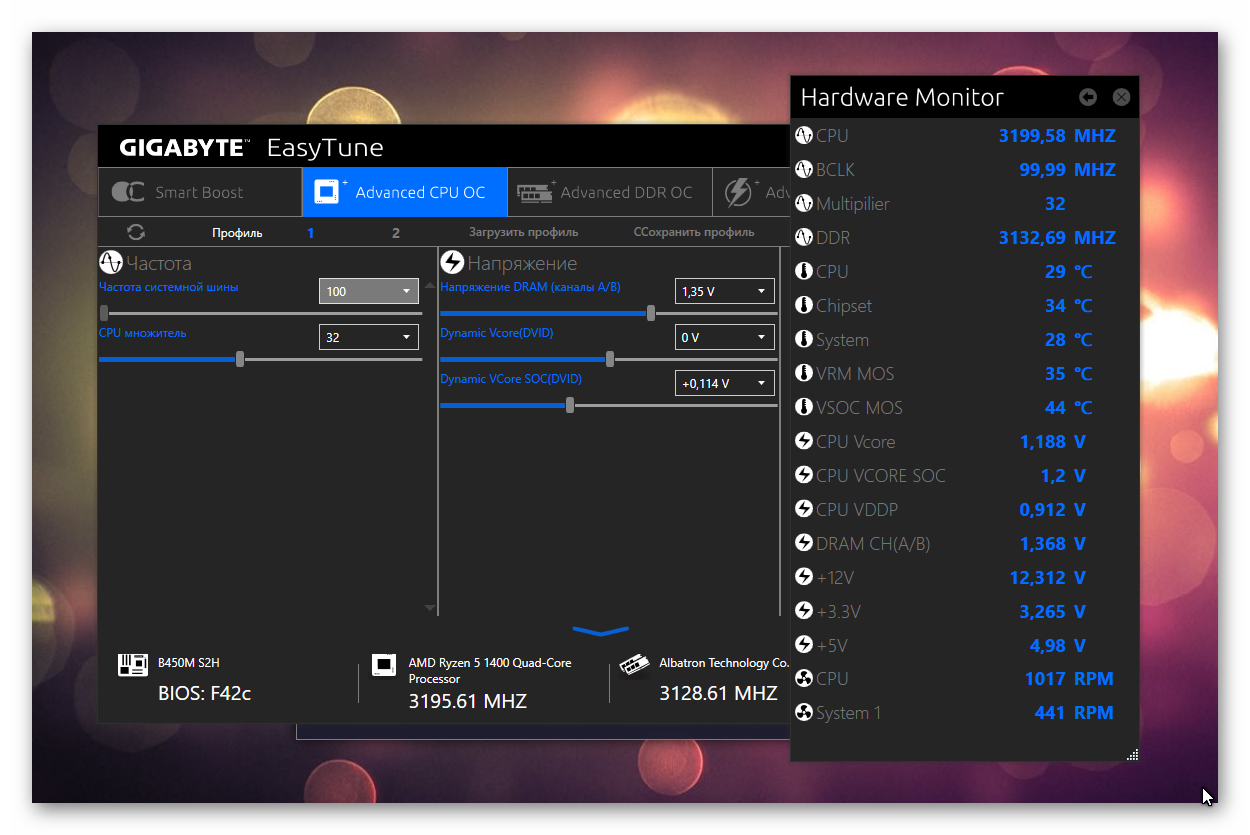Click the processor icon beside AMD Ryzen 5
This screenshot has height=835, width=1250.
[384, 665]
